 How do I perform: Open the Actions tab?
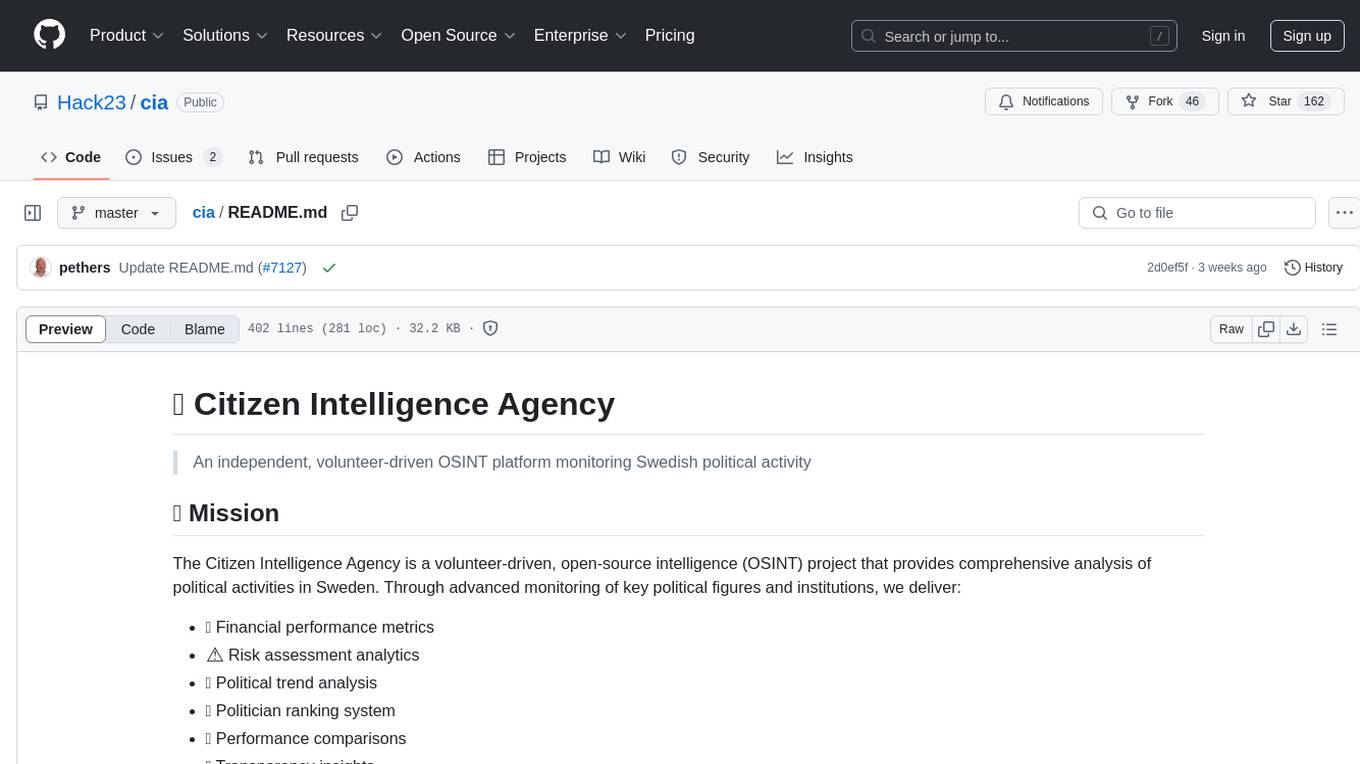tap(423, 157)
